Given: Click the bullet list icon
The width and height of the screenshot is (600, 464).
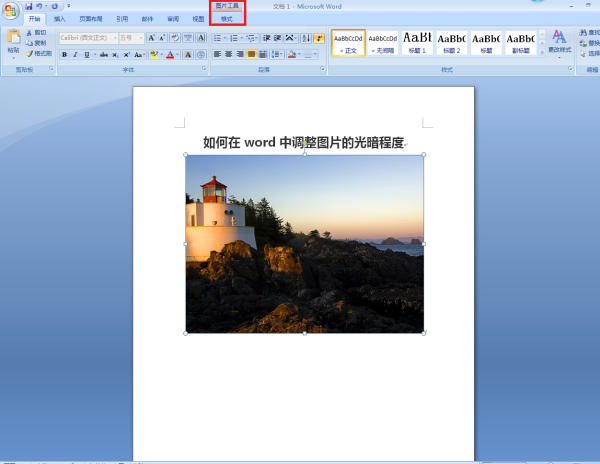Looking at the screenshot, I should 217,38.
